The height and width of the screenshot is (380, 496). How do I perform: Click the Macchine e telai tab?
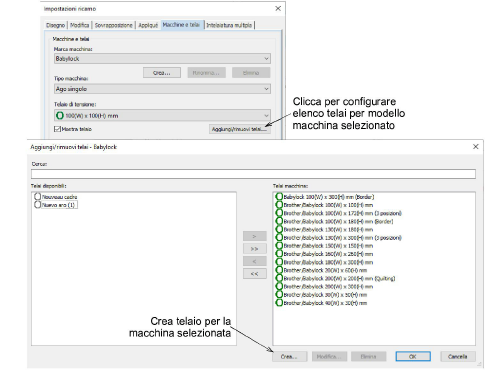pos(182,25)
